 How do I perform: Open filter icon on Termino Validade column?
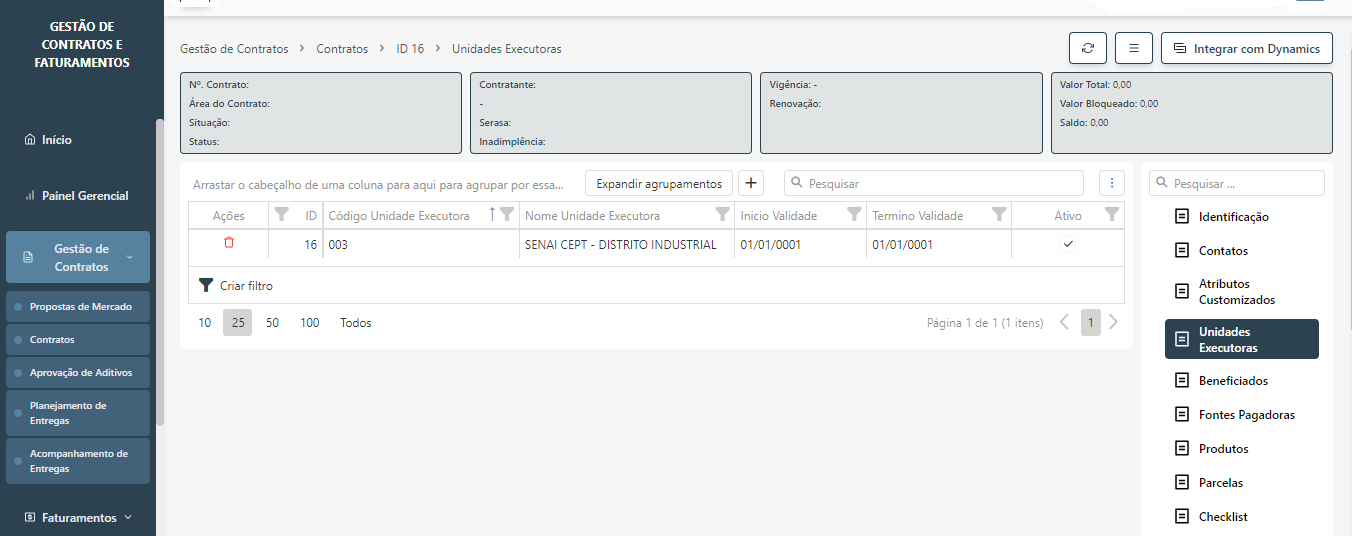pyautogui.click(x=998, y=215)
